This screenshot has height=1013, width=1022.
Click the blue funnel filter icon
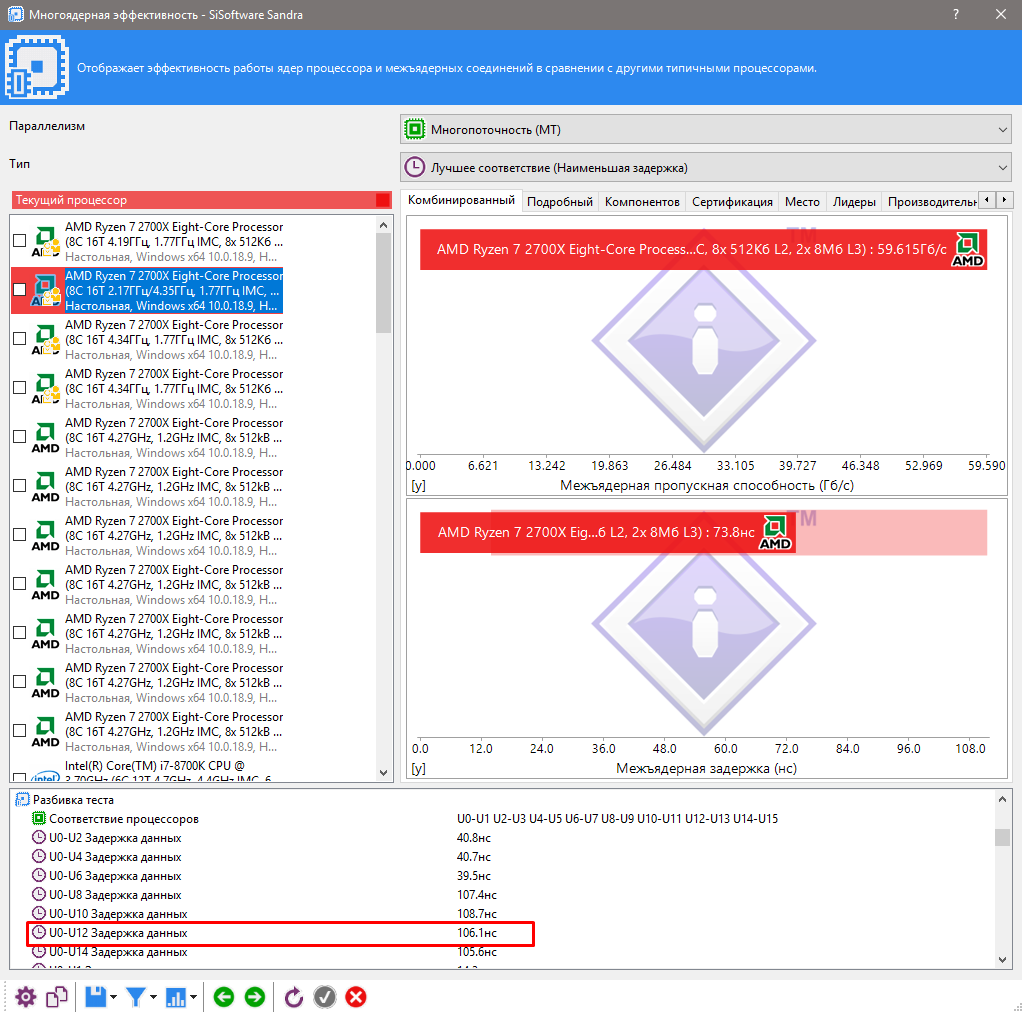click(x=136, y=997)
